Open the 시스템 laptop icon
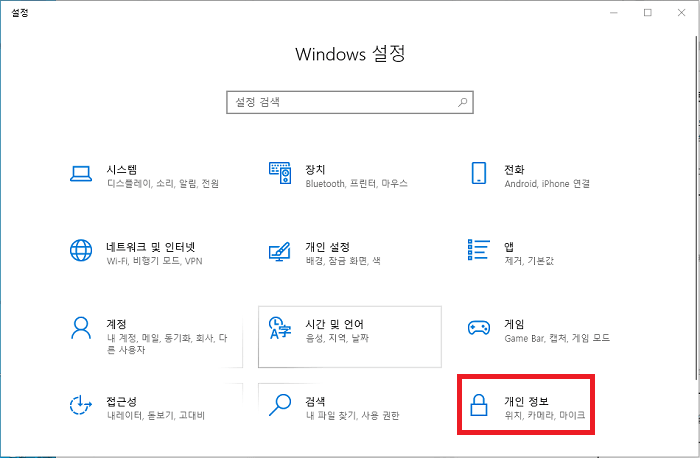This screenshot has height=458, width=700. click(81, 174)
